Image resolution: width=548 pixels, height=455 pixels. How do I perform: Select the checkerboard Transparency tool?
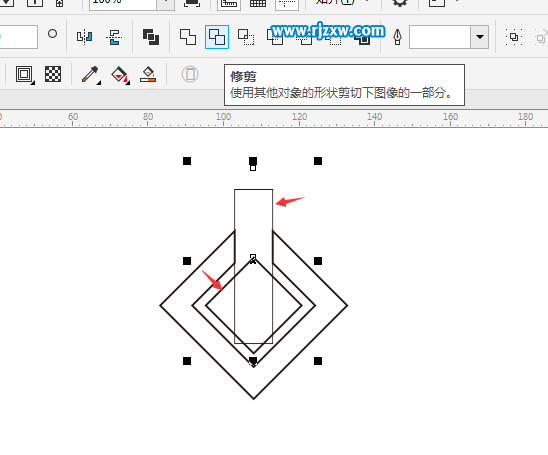click(x=53, y=74)
